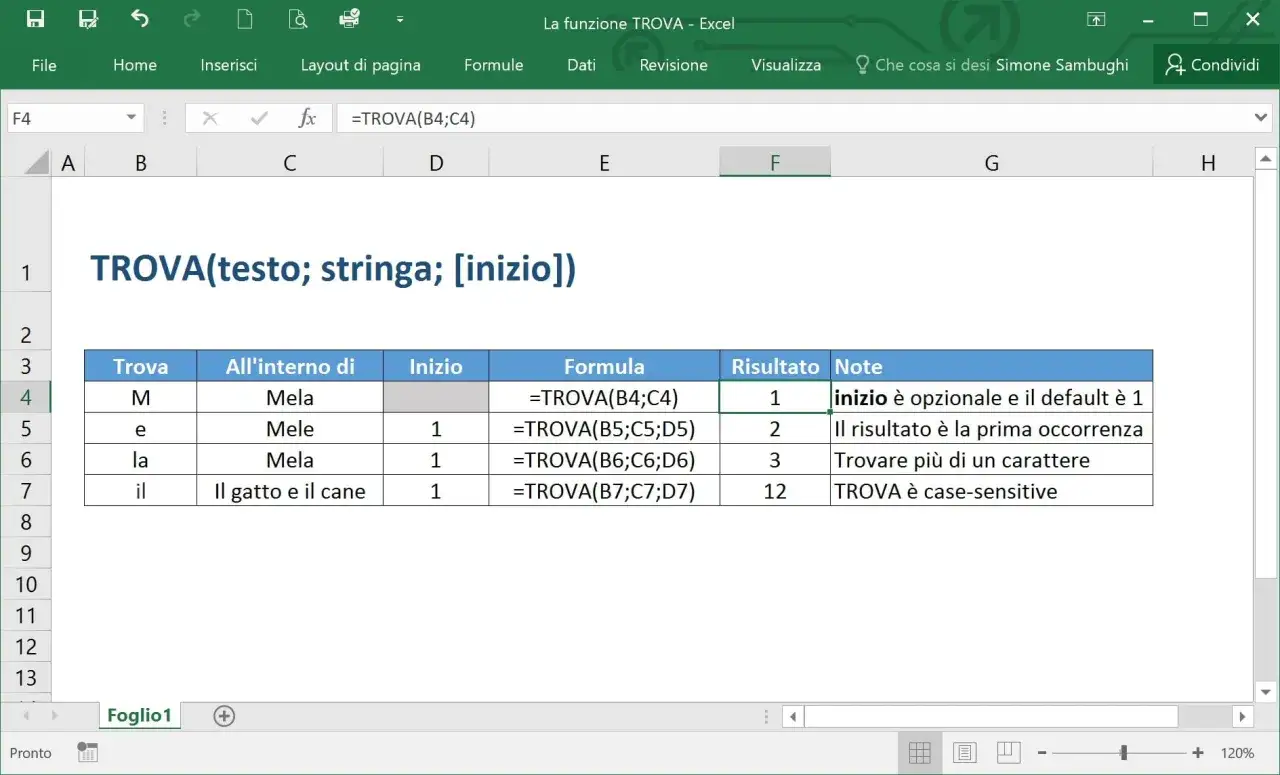The width and height of the screenshot is (1280, 775).
Task: Click the Cancel X in formula bar
Action: tap(209, 118)
